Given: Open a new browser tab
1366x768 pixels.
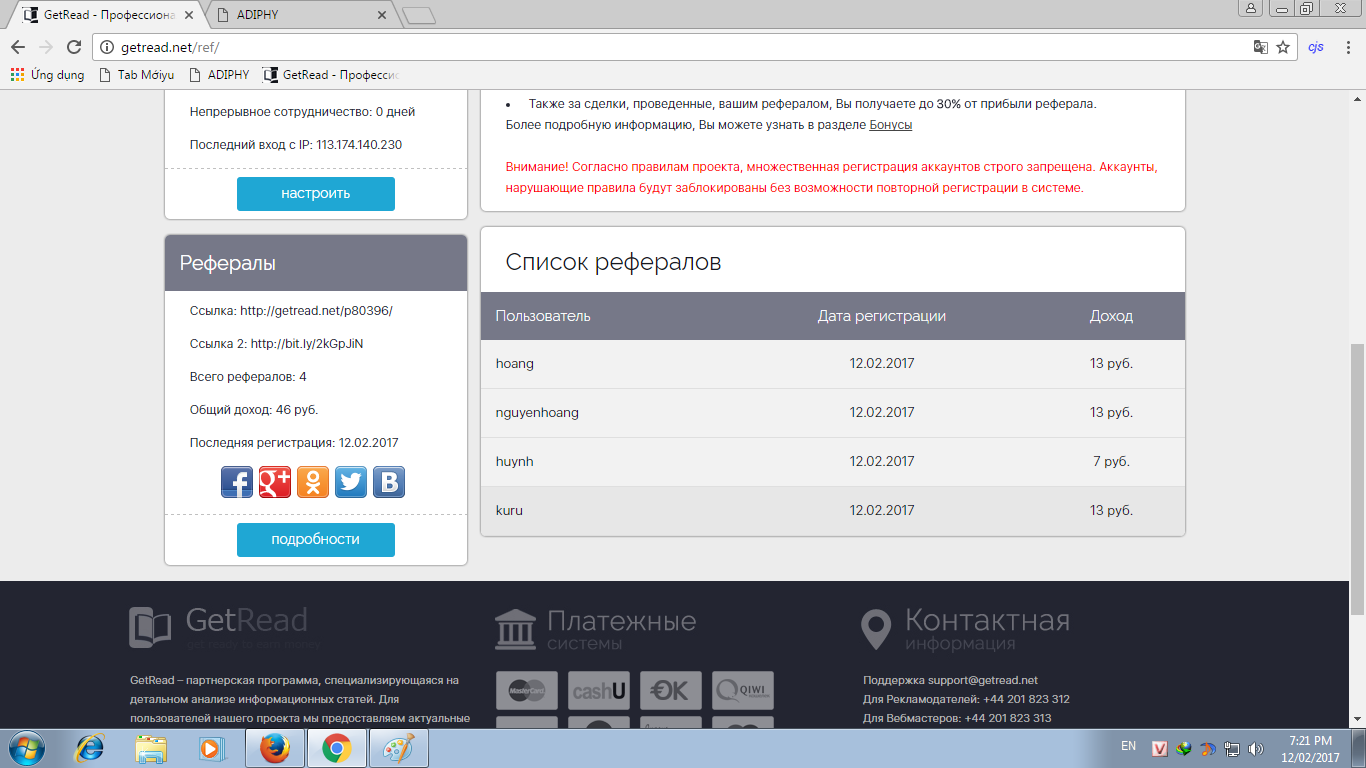Looking at the screenshot, I should coord(418,16).
